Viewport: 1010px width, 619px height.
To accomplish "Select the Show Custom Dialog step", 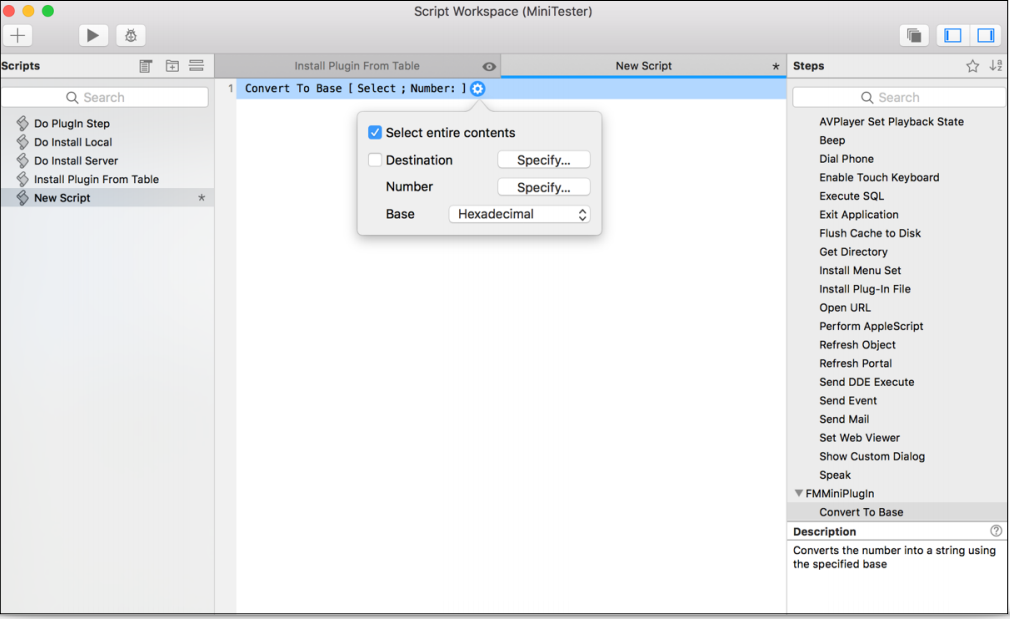I will [x=872, y=457].
